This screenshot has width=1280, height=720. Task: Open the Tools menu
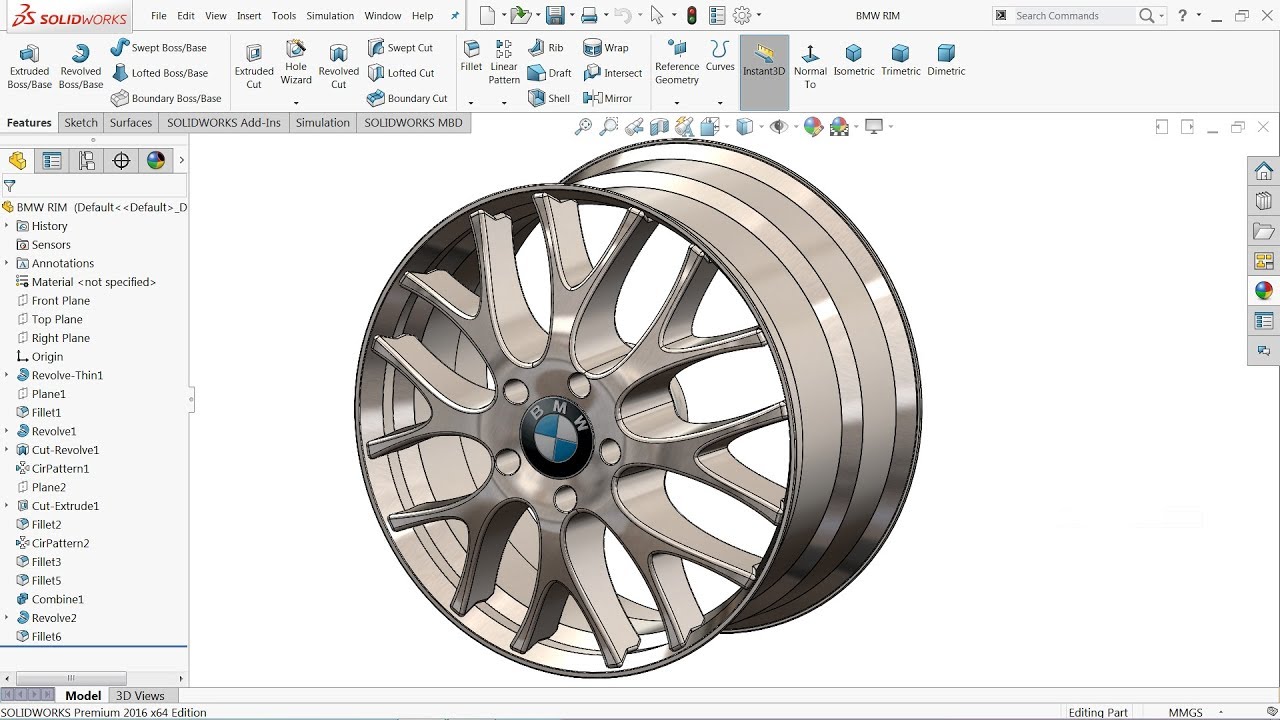284,16
